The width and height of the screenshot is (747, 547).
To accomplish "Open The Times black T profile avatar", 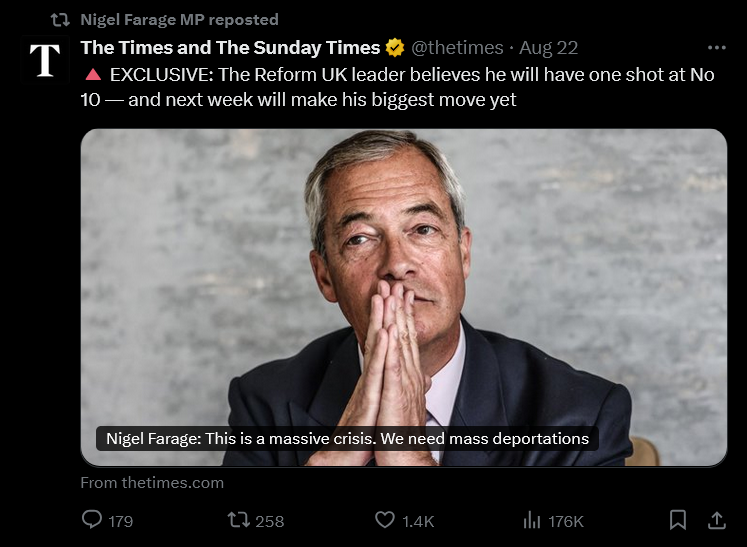I will (x=44, y=59).
